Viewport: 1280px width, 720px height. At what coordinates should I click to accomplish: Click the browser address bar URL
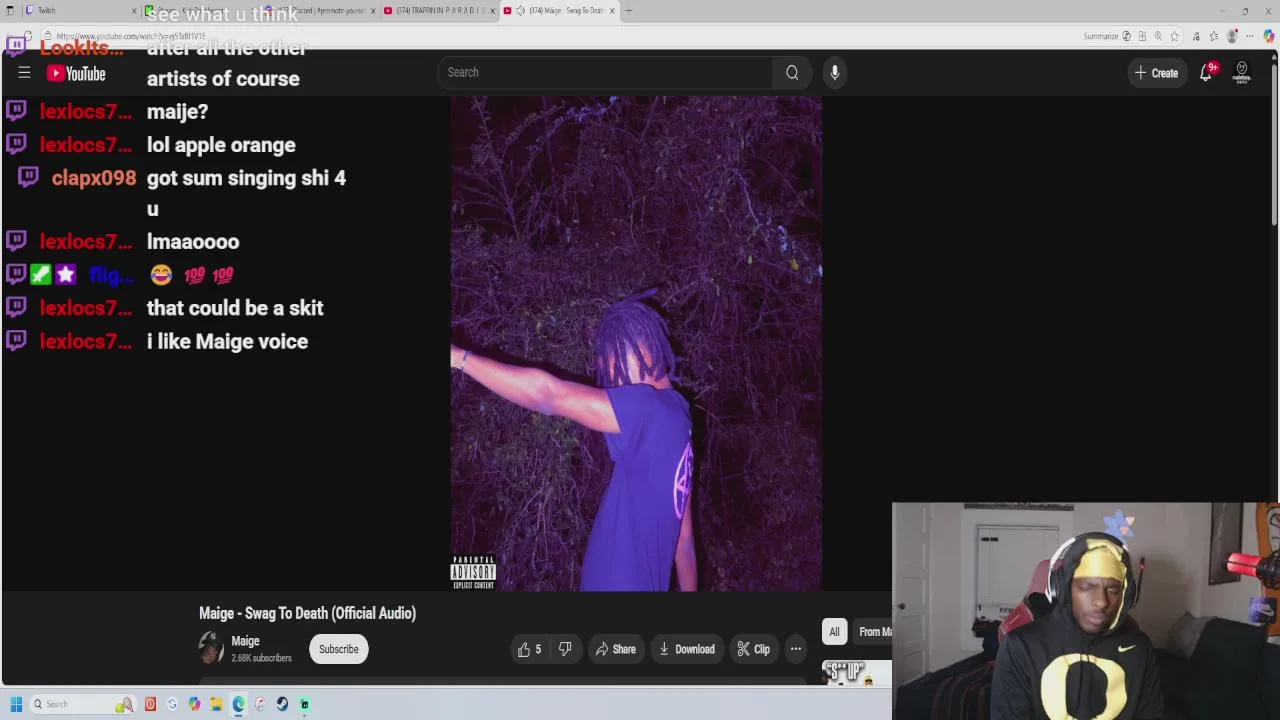(x=130, y=36)
